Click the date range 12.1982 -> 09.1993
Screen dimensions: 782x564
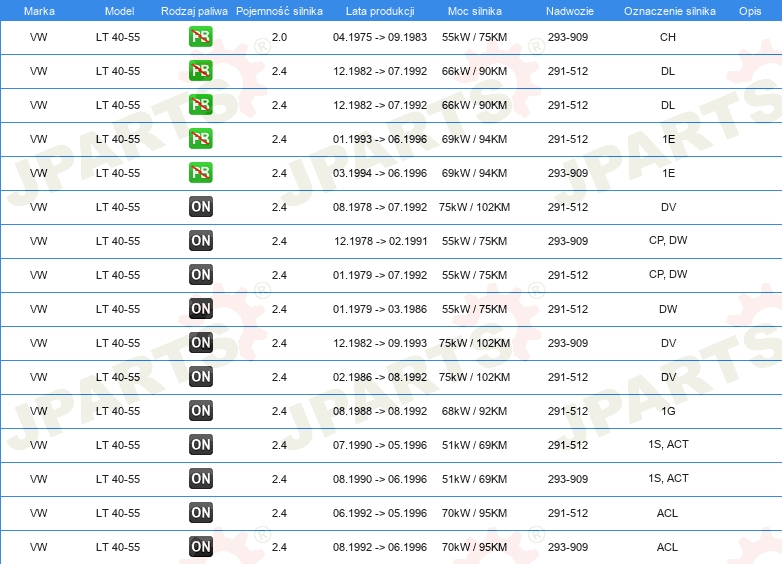380,343
